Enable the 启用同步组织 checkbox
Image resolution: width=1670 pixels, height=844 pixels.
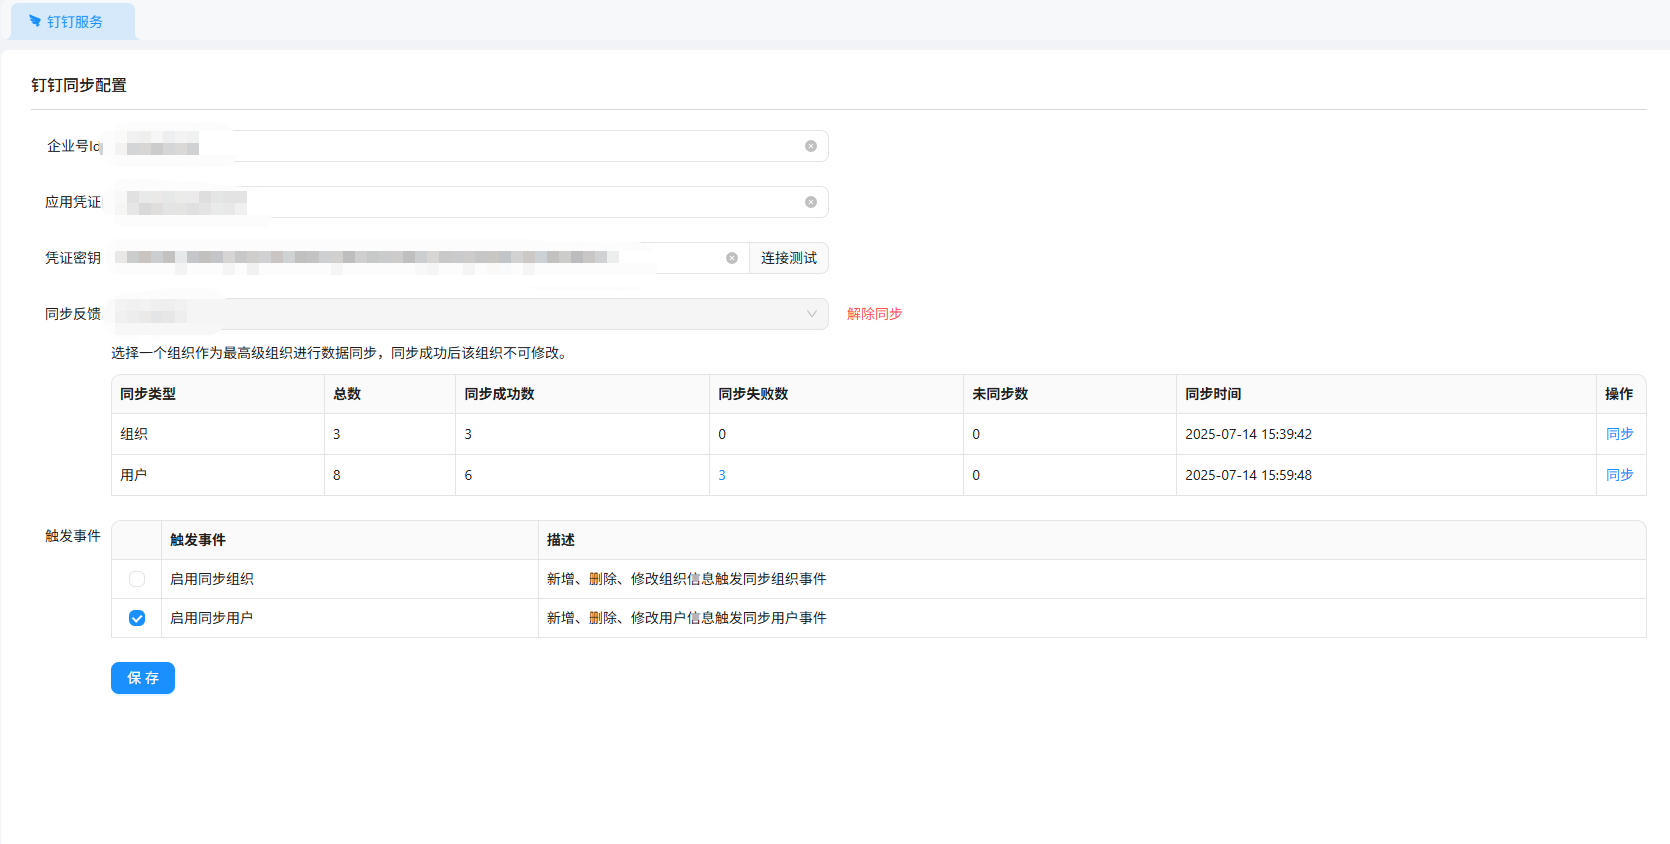[x=137, y=579]
